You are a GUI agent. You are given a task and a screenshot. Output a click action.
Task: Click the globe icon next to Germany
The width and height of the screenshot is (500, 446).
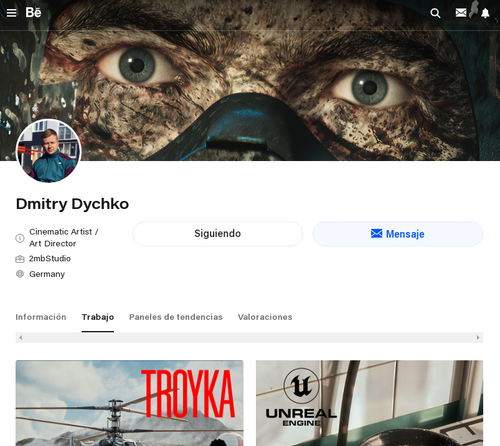(x=20, y=274)
